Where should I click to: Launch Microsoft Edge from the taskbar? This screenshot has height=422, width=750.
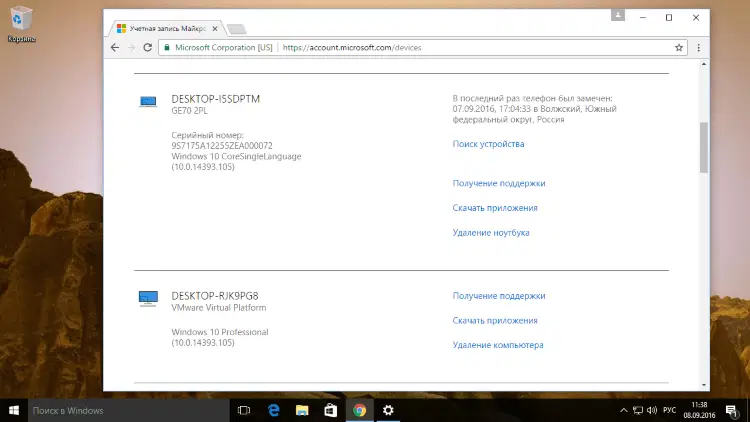[274, 411]
